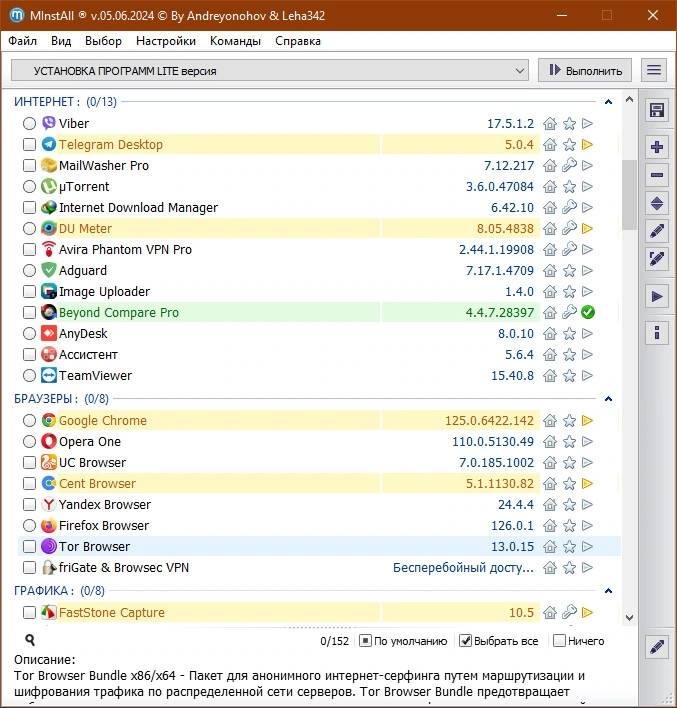
Task: Open the Выбор menu
Action: coord(103,41)
